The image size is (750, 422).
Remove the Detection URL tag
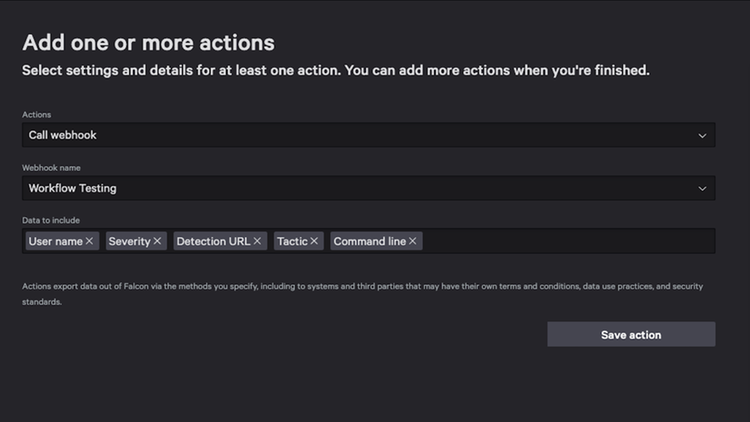point(257,241)
